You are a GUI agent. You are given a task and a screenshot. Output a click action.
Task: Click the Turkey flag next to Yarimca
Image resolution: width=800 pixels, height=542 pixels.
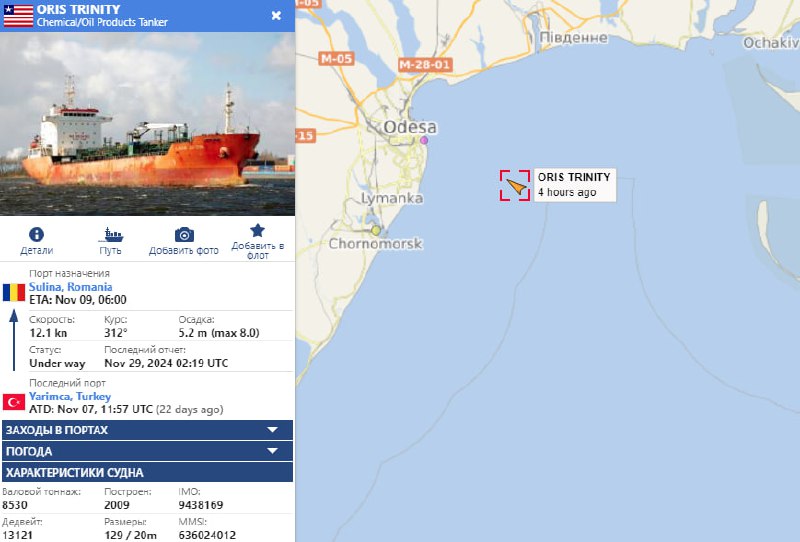coord(14,402)
